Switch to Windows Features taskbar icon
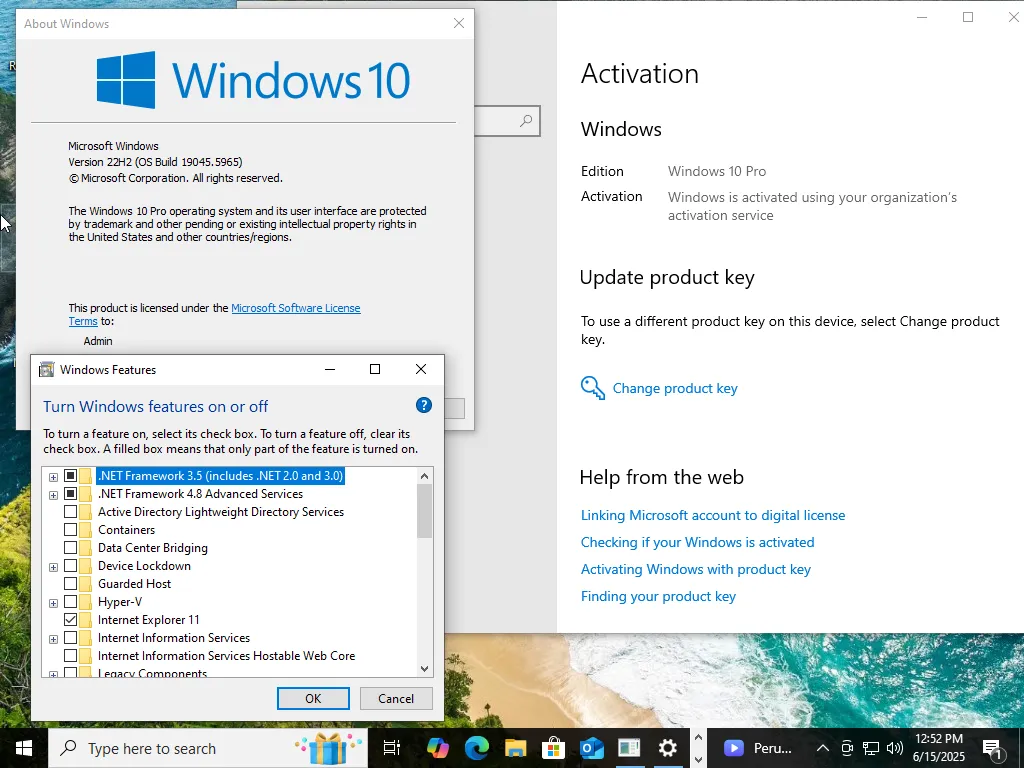Screen dimensions: 1024x768 tap(630, 748)
